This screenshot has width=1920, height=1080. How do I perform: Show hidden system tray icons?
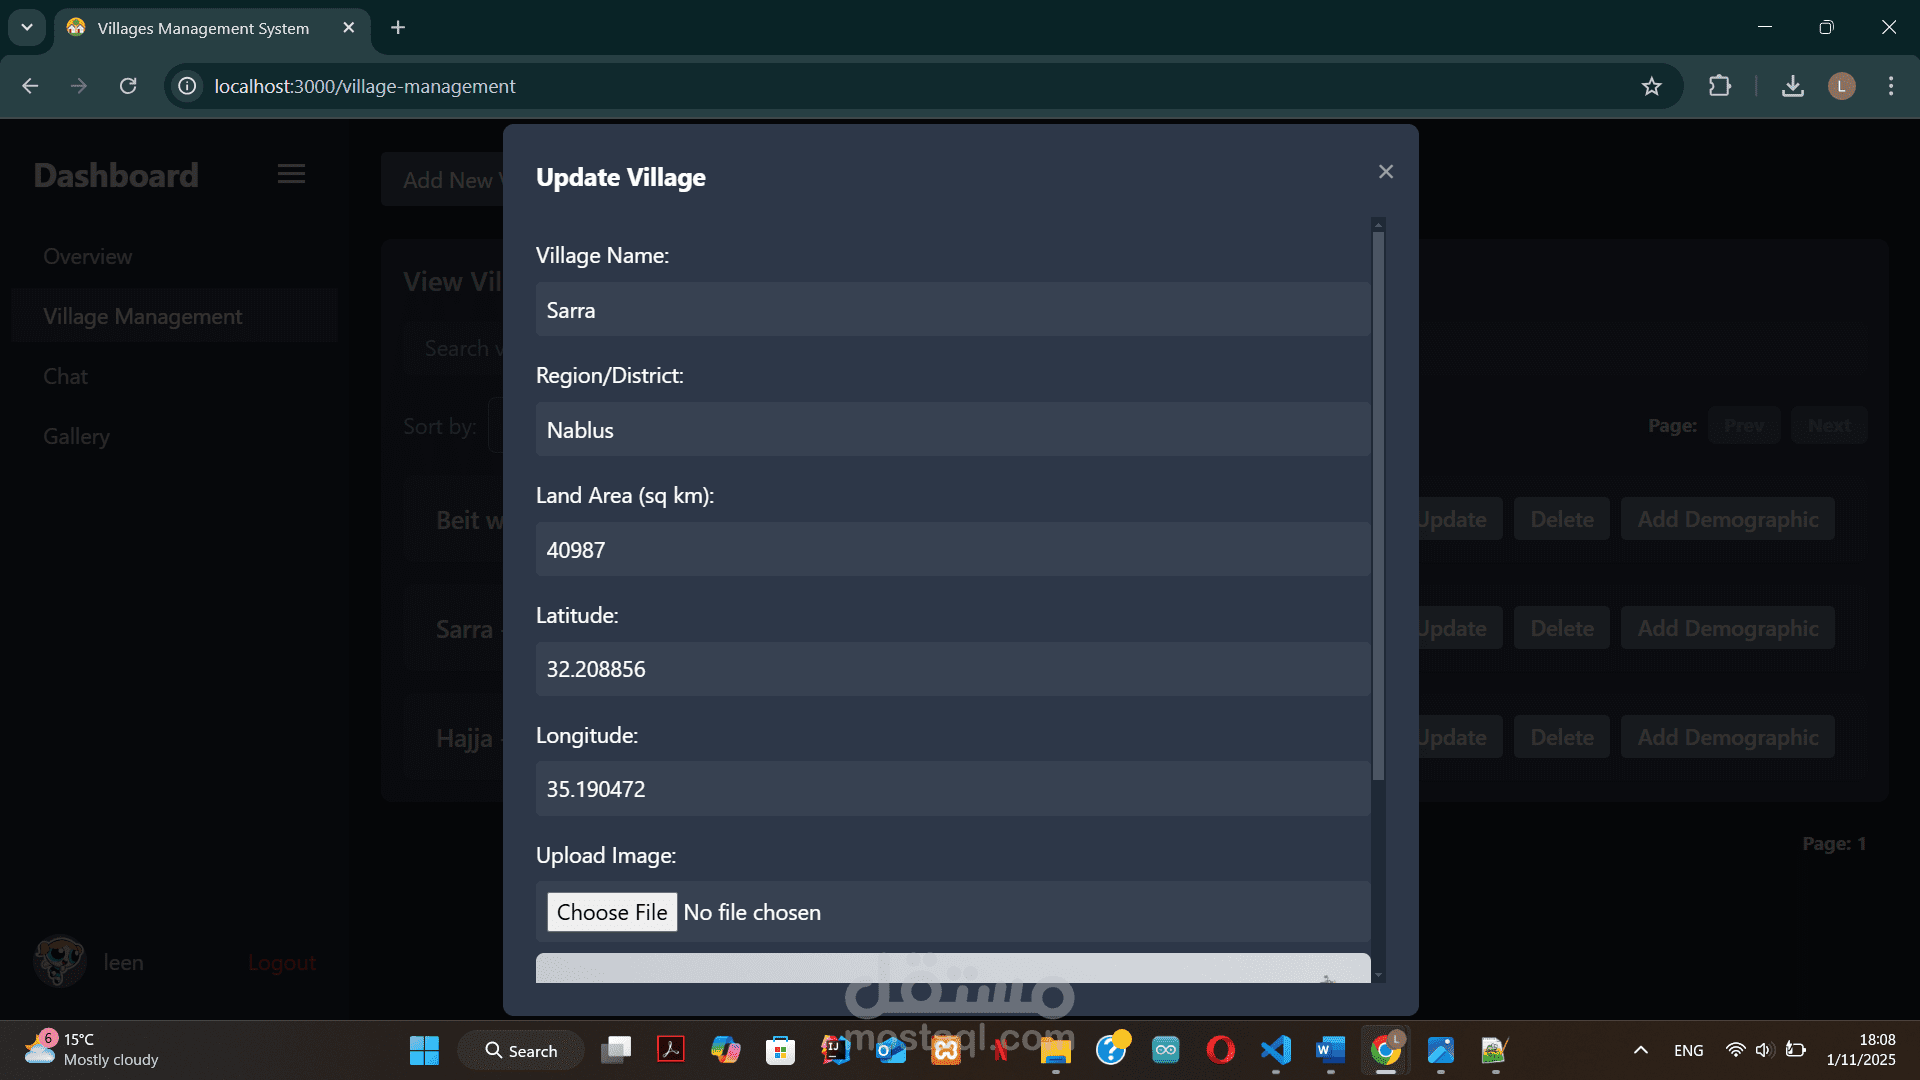coord(1640,1050)
